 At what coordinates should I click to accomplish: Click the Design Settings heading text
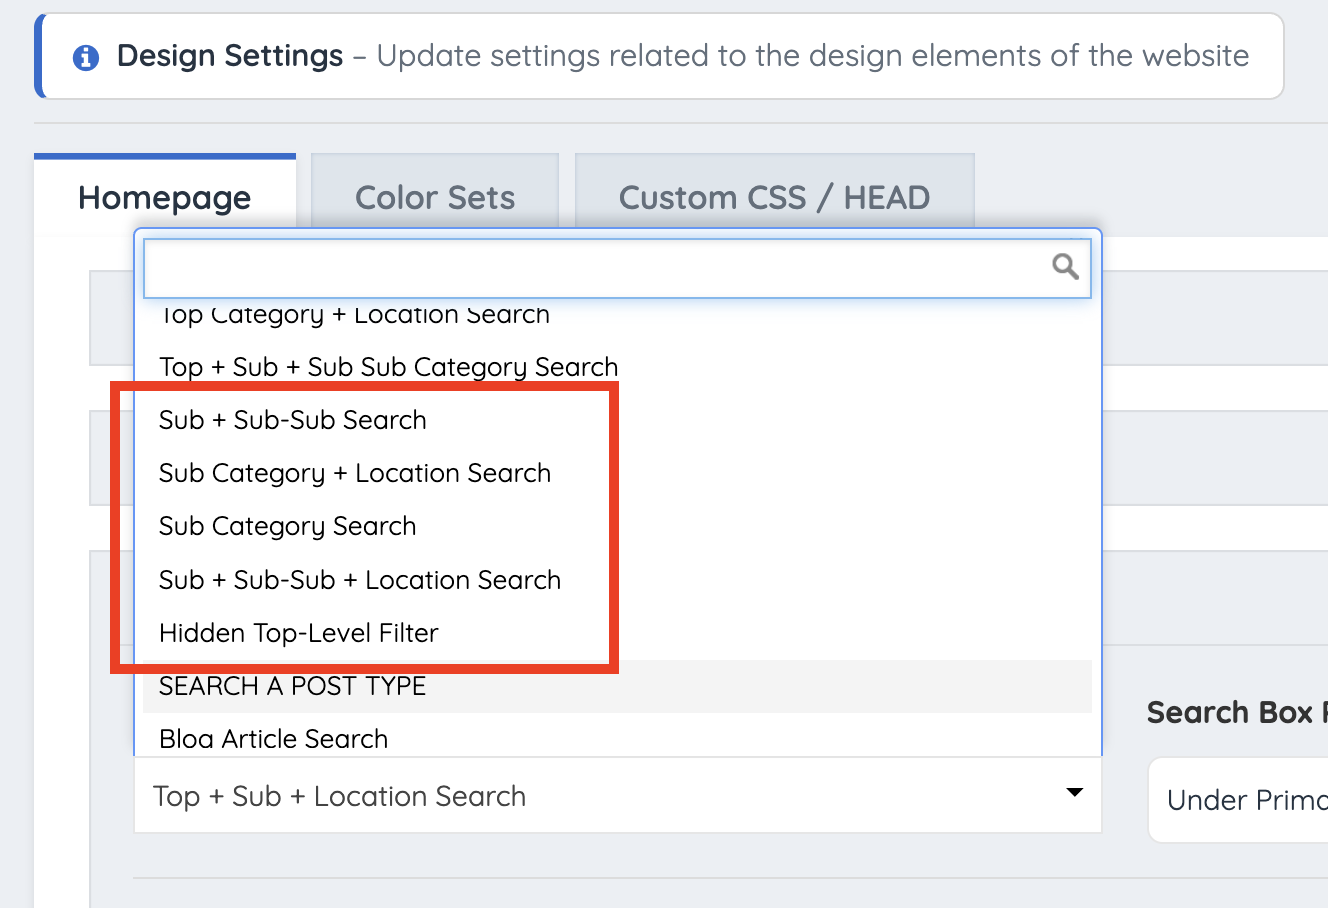[230, 56]
